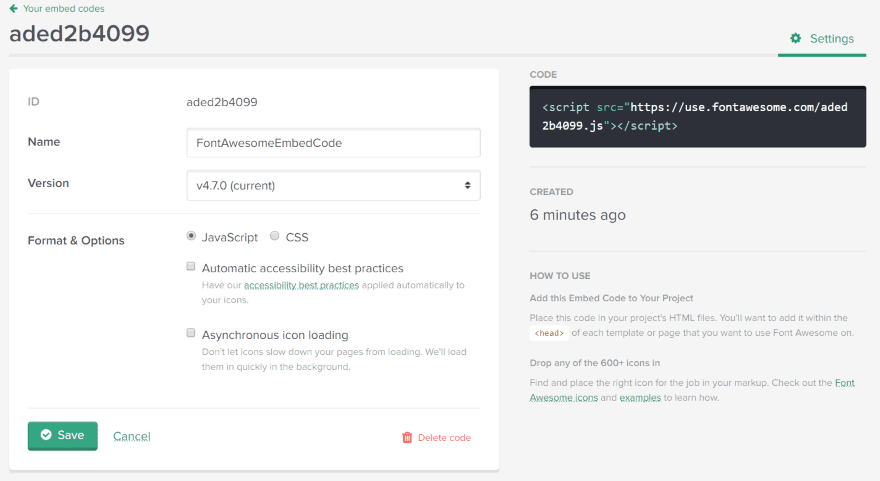Viewport: 880px width, 481px height.
Task: Select the JavaScript format radio button
Action: pyautogui.click(x=191, y=237)
